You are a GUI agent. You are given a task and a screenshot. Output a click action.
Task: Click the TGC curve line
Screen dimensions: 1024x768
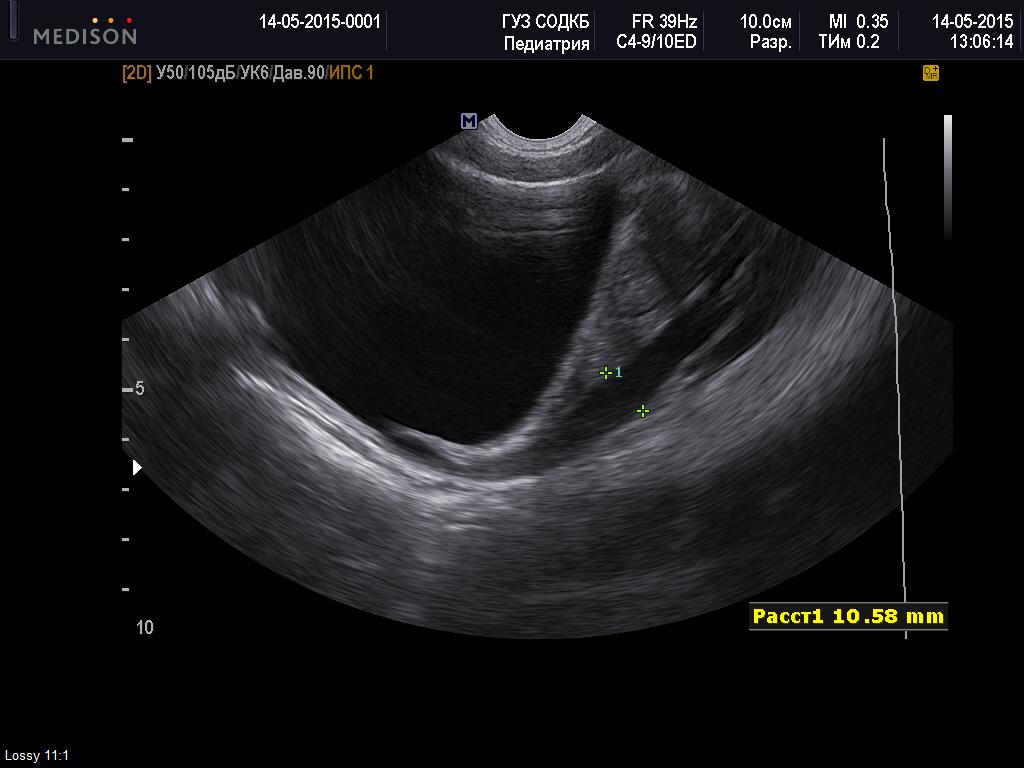click(x=895, y=380)
